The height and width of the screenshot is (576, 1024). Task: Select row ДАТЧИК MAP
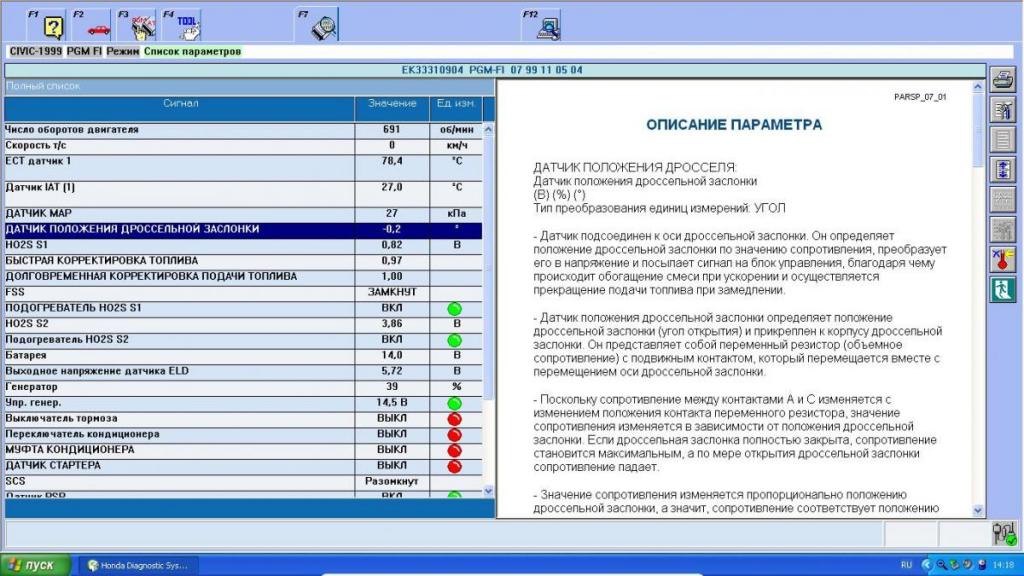click(x=243, y=214)
